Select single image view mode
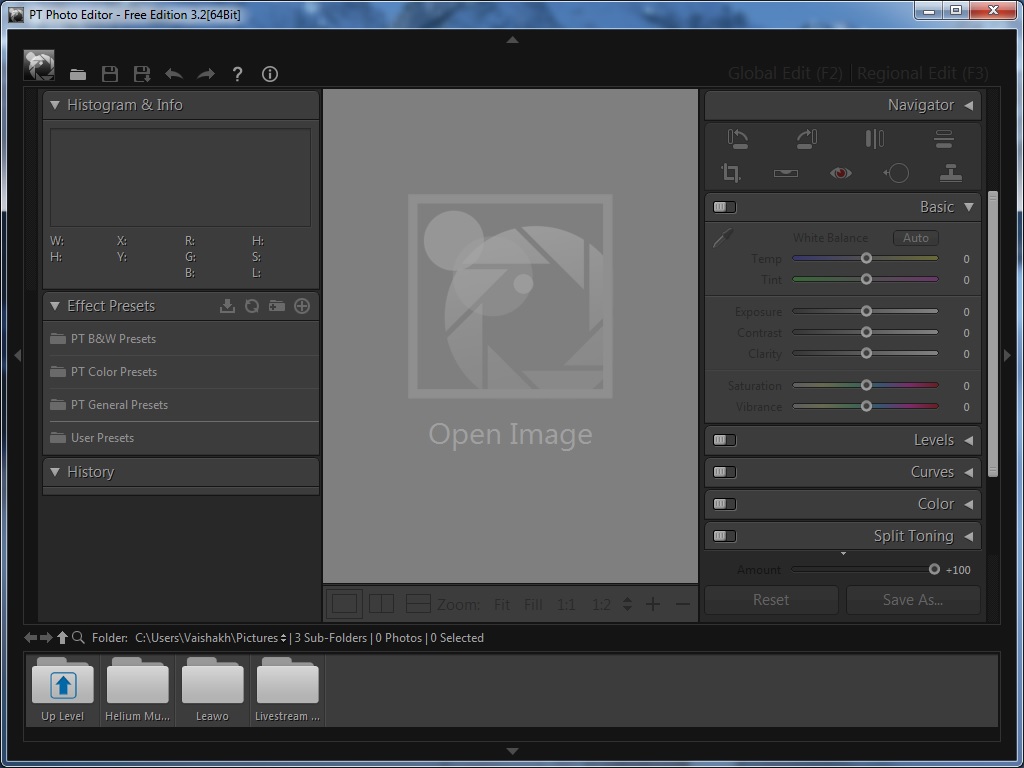1024x768 pixels. tap(345, 603)
